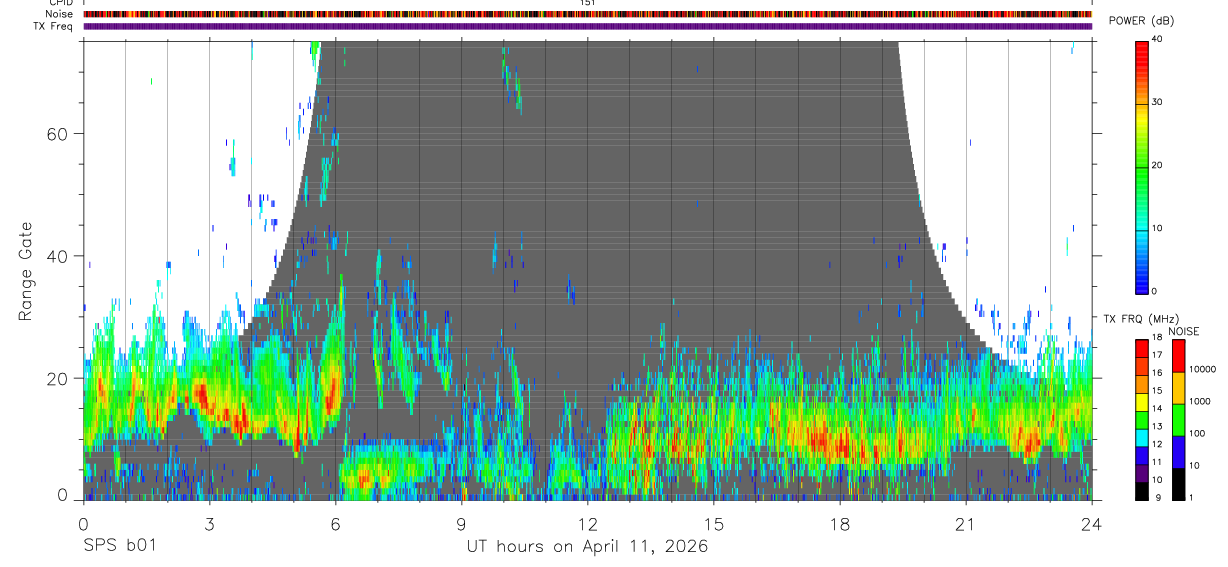Screen dimensions: 1228x567
Task: Click the '20' label on the POWER scale
Action: click(1158, 165)
